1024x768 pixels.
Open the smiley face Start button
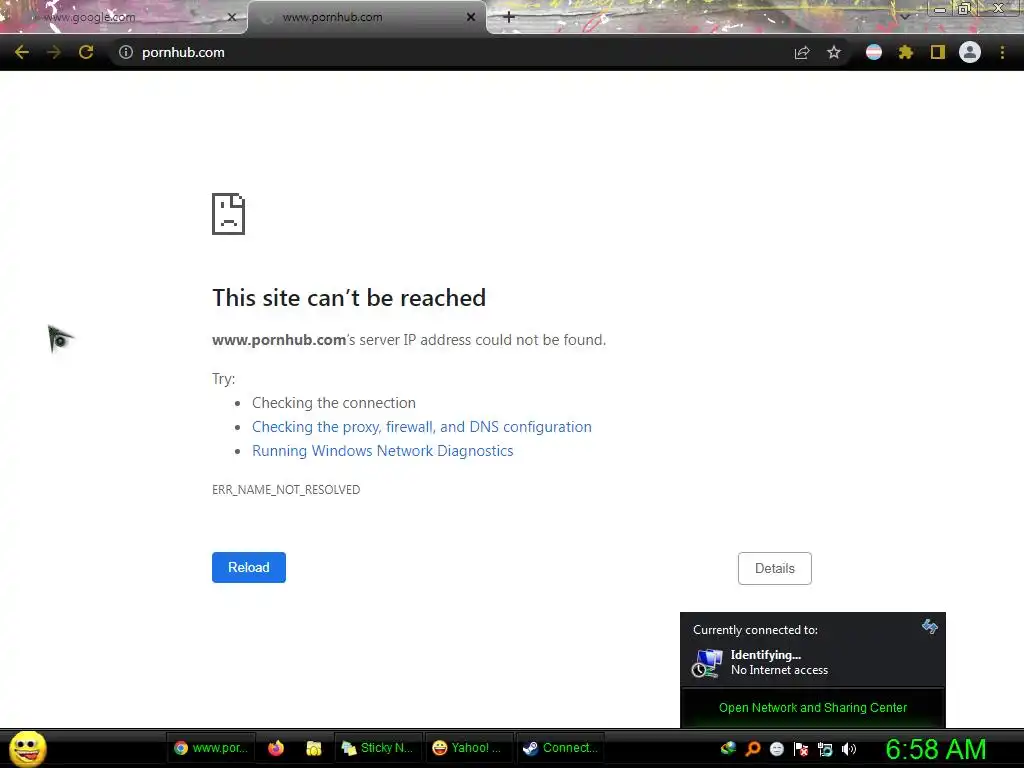27,748
